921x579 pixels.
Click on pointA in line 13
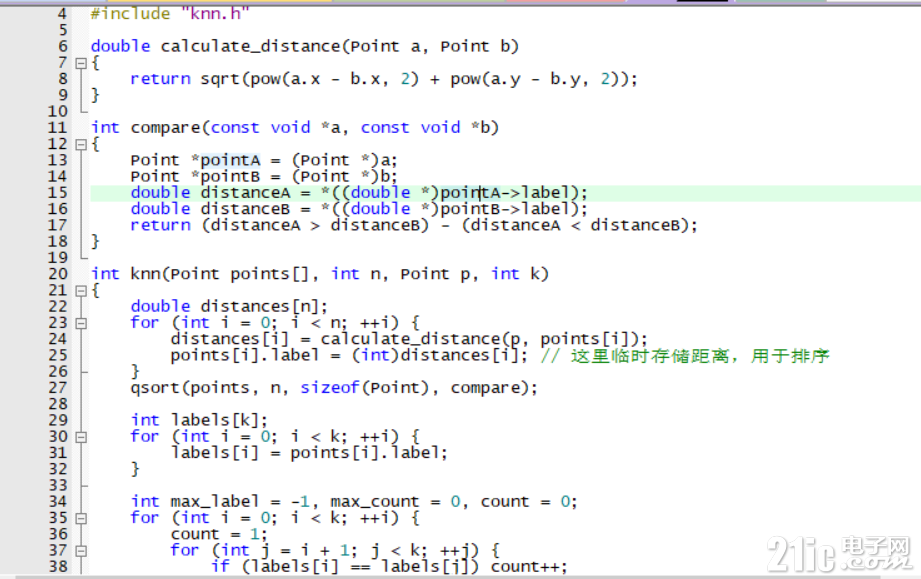point(230,160)
